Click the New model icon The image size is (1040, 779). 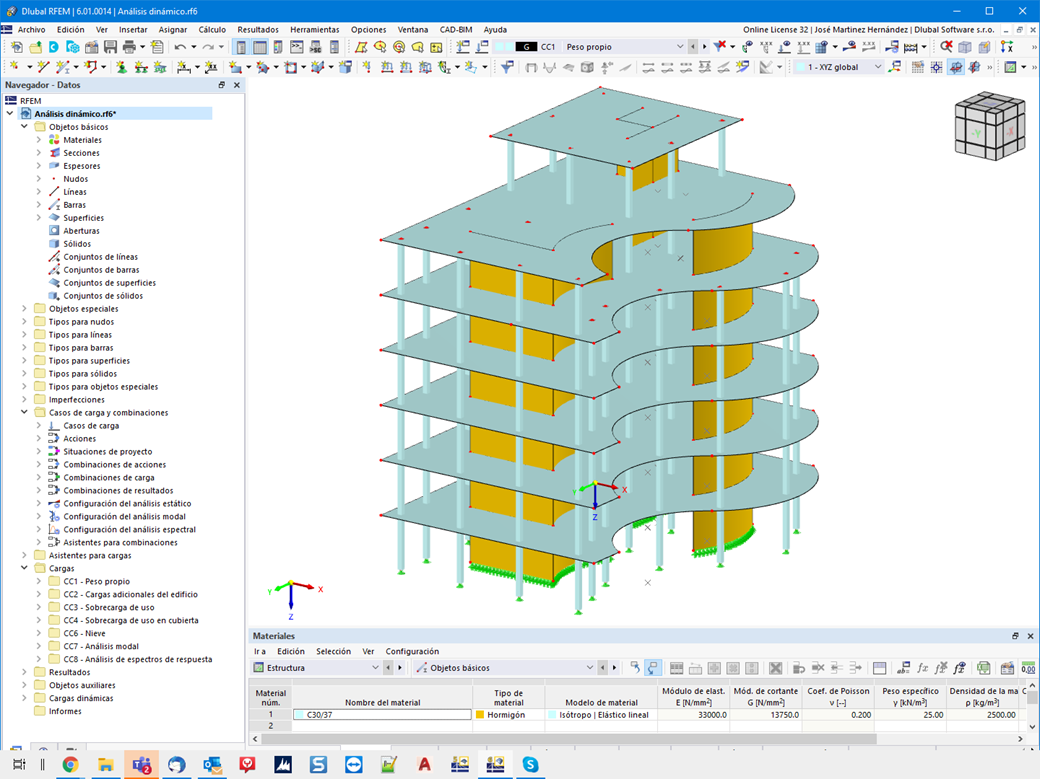click(17, 47)
